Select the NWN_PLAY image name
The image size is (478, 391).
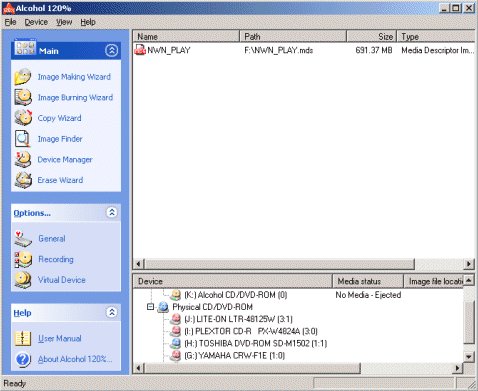point(169,50)
